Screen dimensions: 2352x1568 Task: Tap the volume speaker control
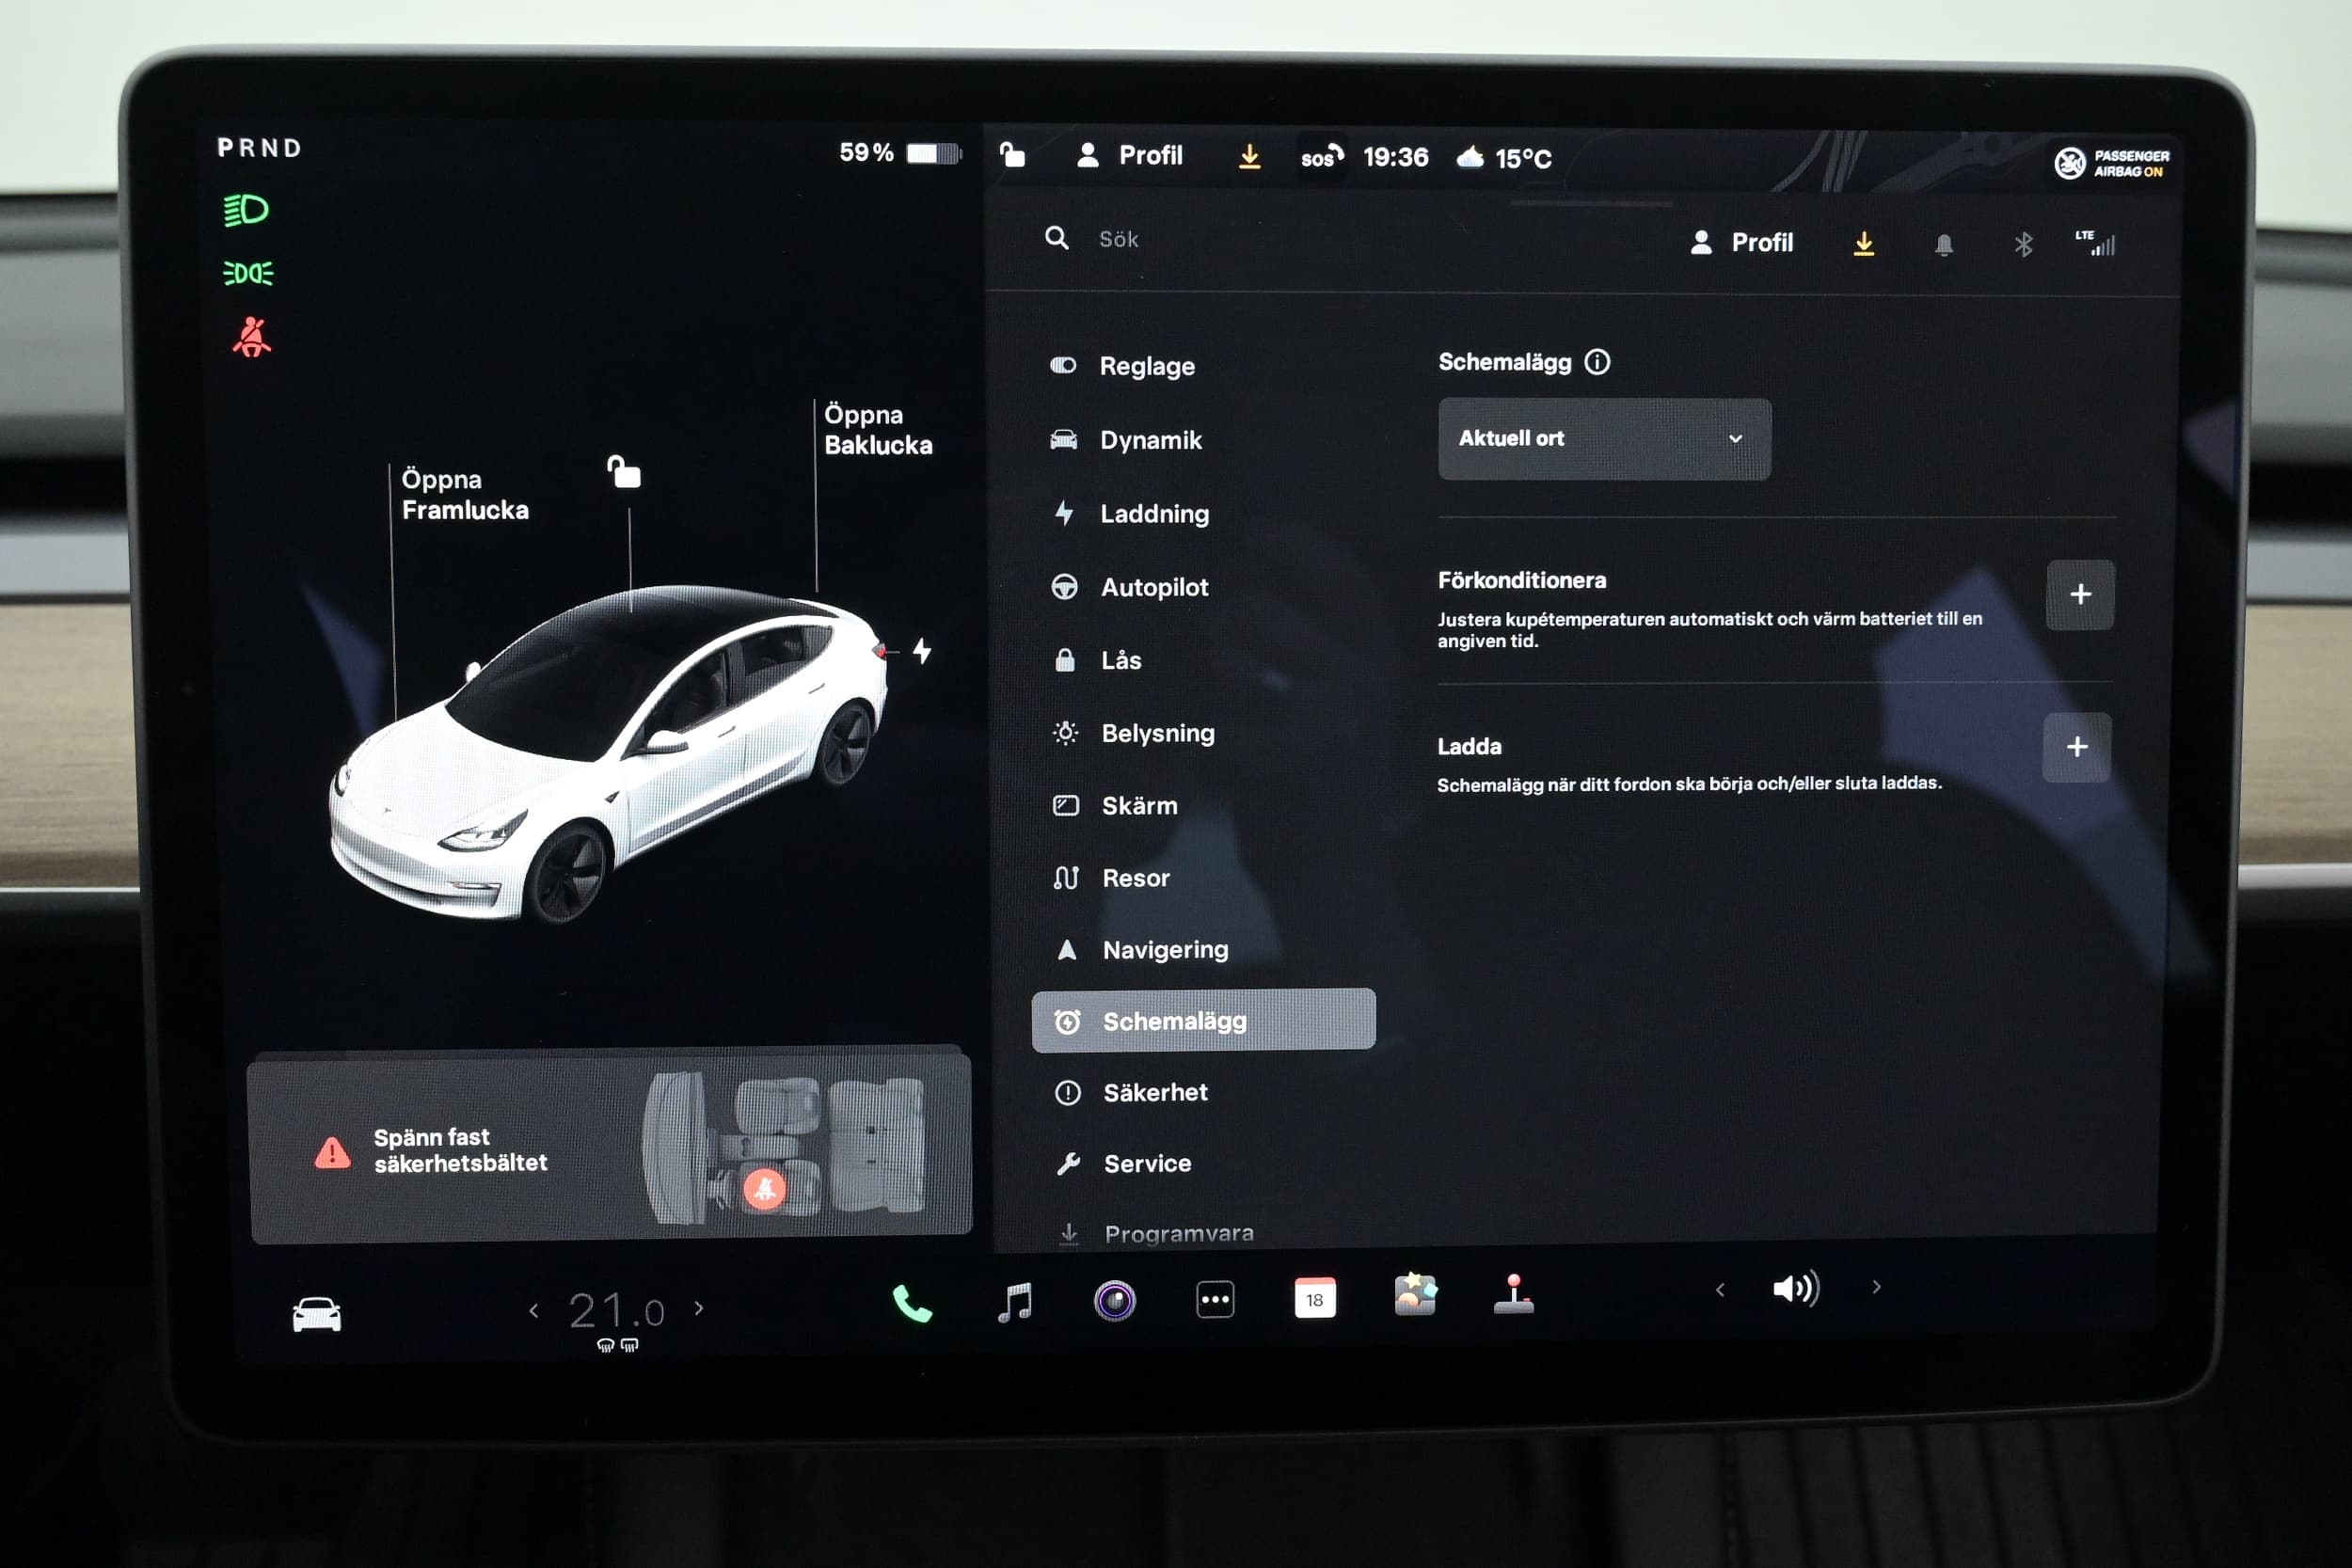point(1795,1289)
